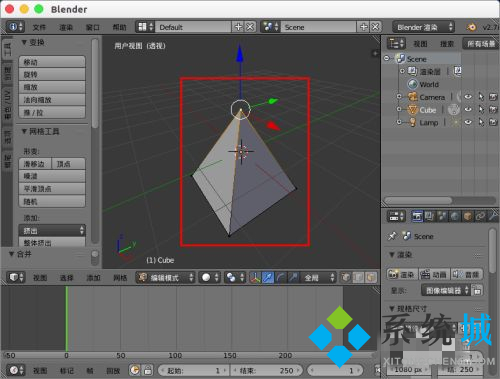Open the 帮助 (Help) menu

(x=119, y=27)
